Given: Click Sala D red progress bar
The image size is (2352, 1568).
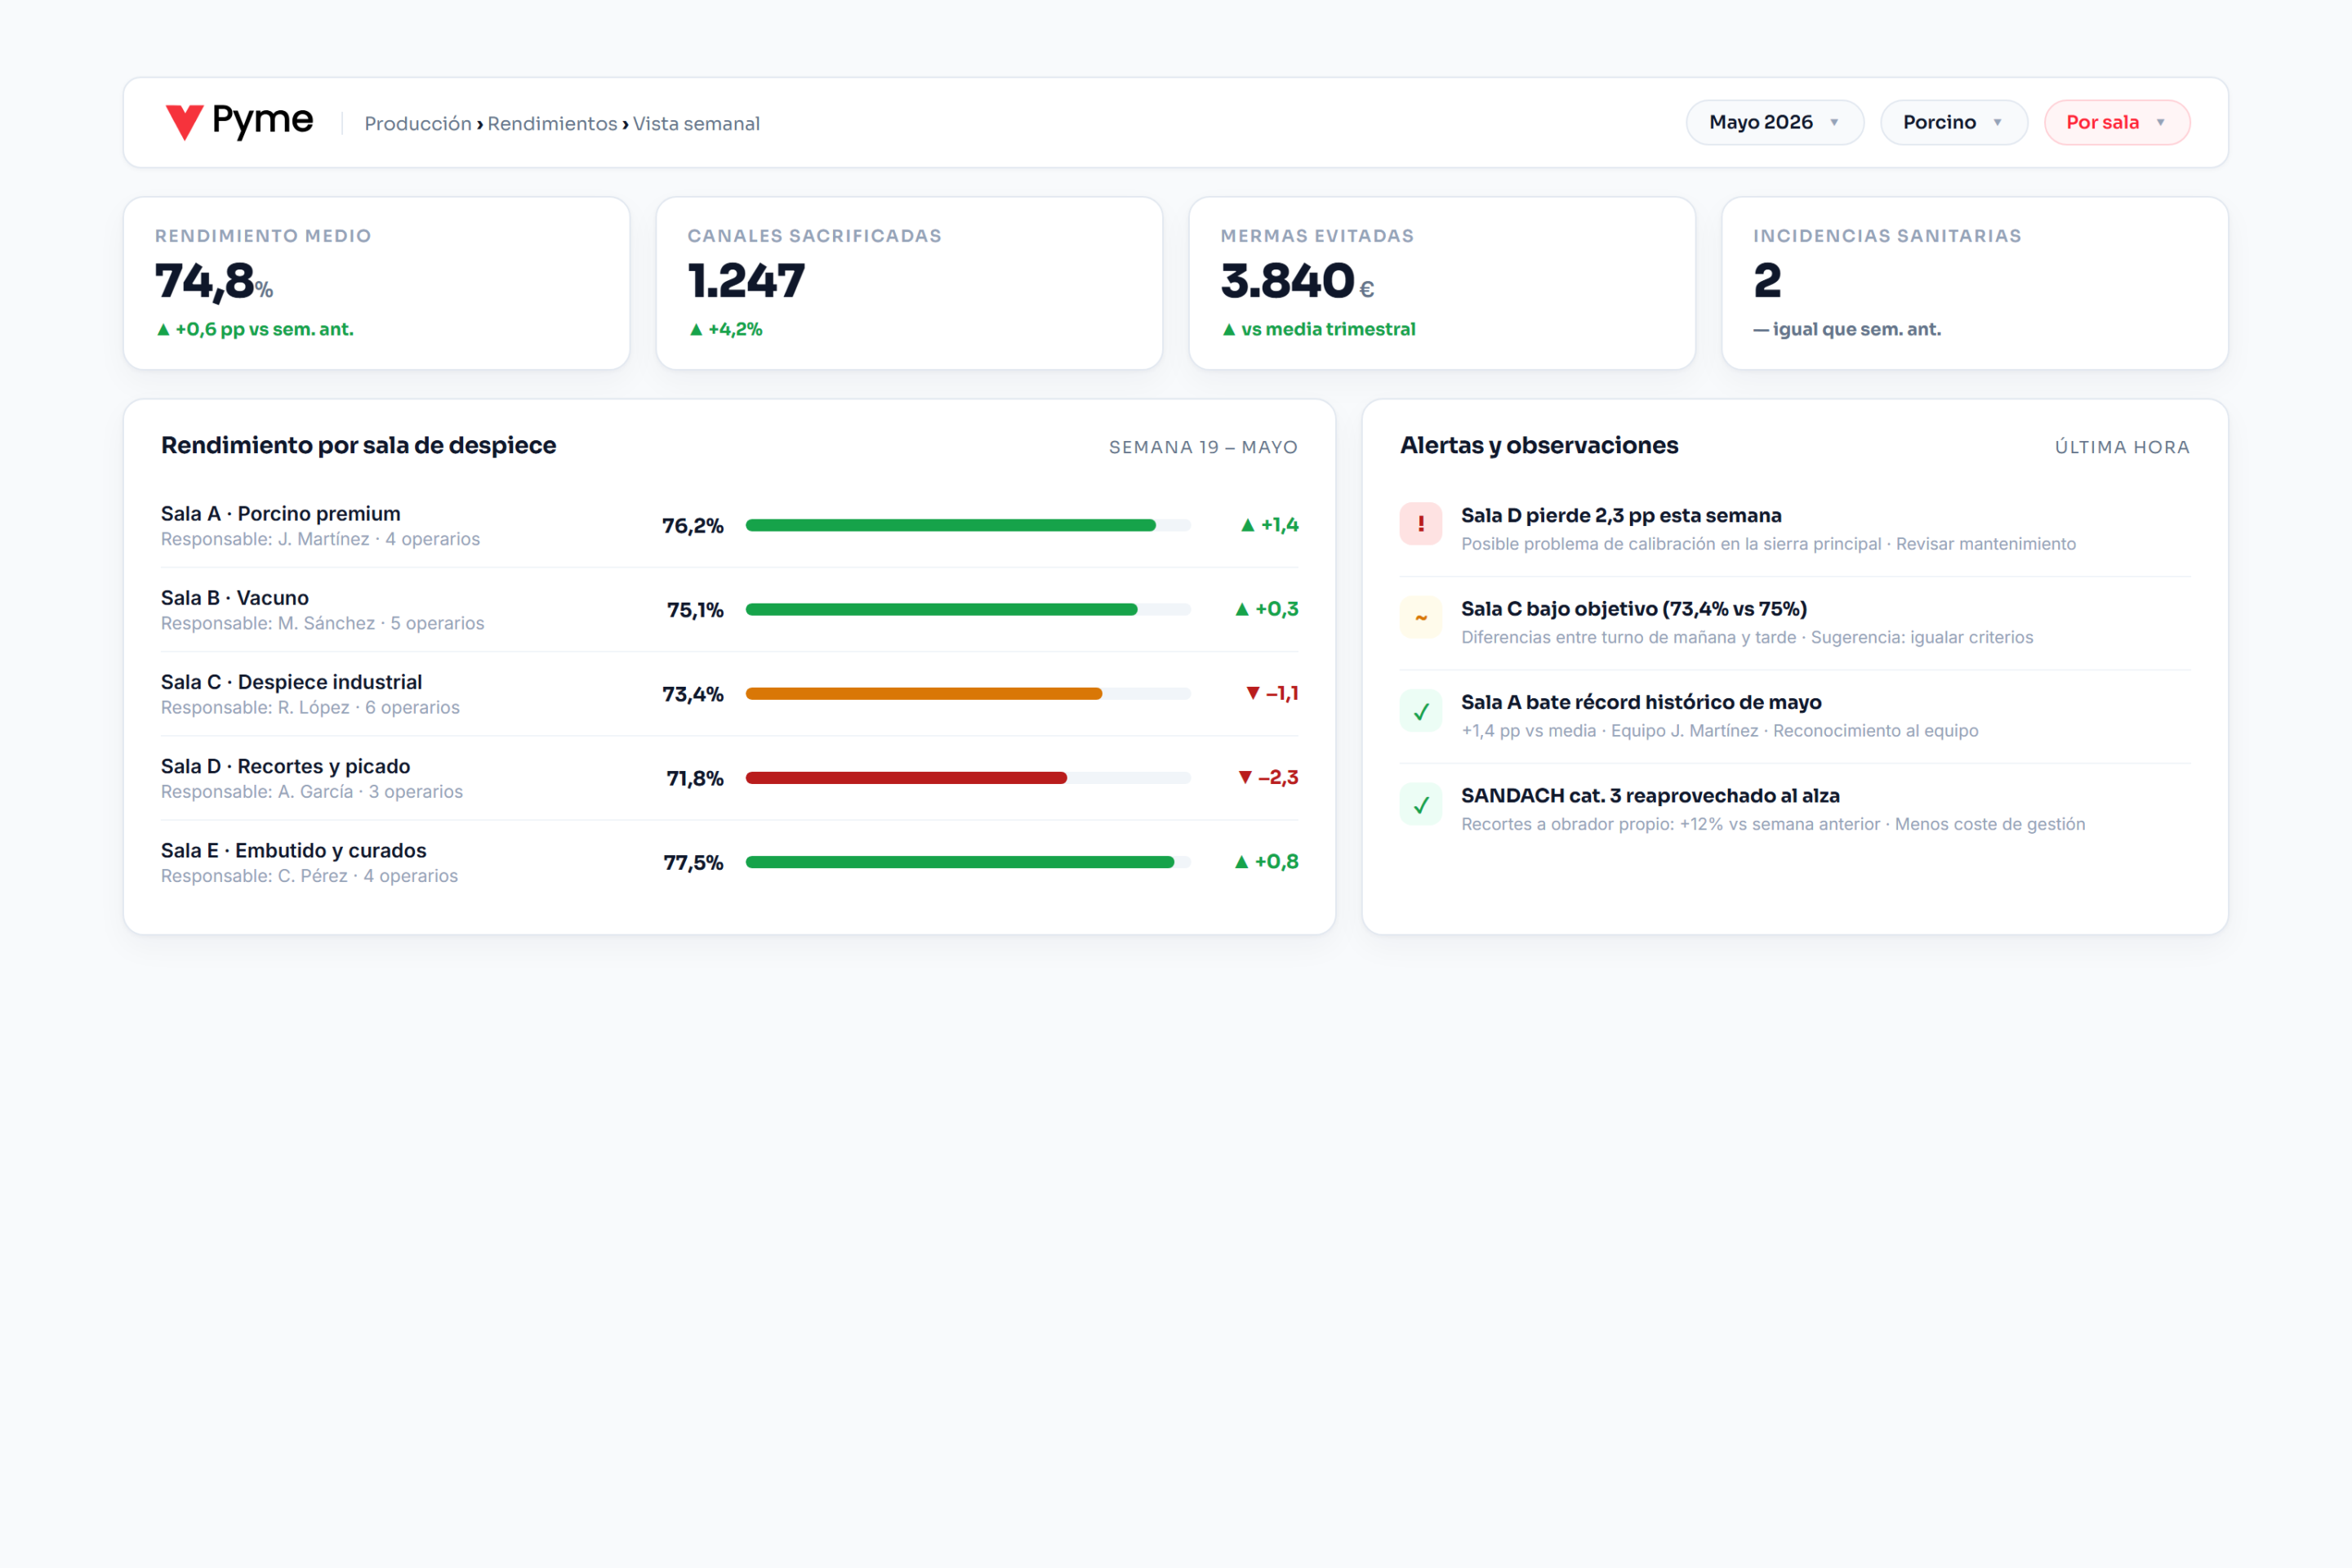Looking at the screenshot, I should pyautogui.click(x=968, y=777).
